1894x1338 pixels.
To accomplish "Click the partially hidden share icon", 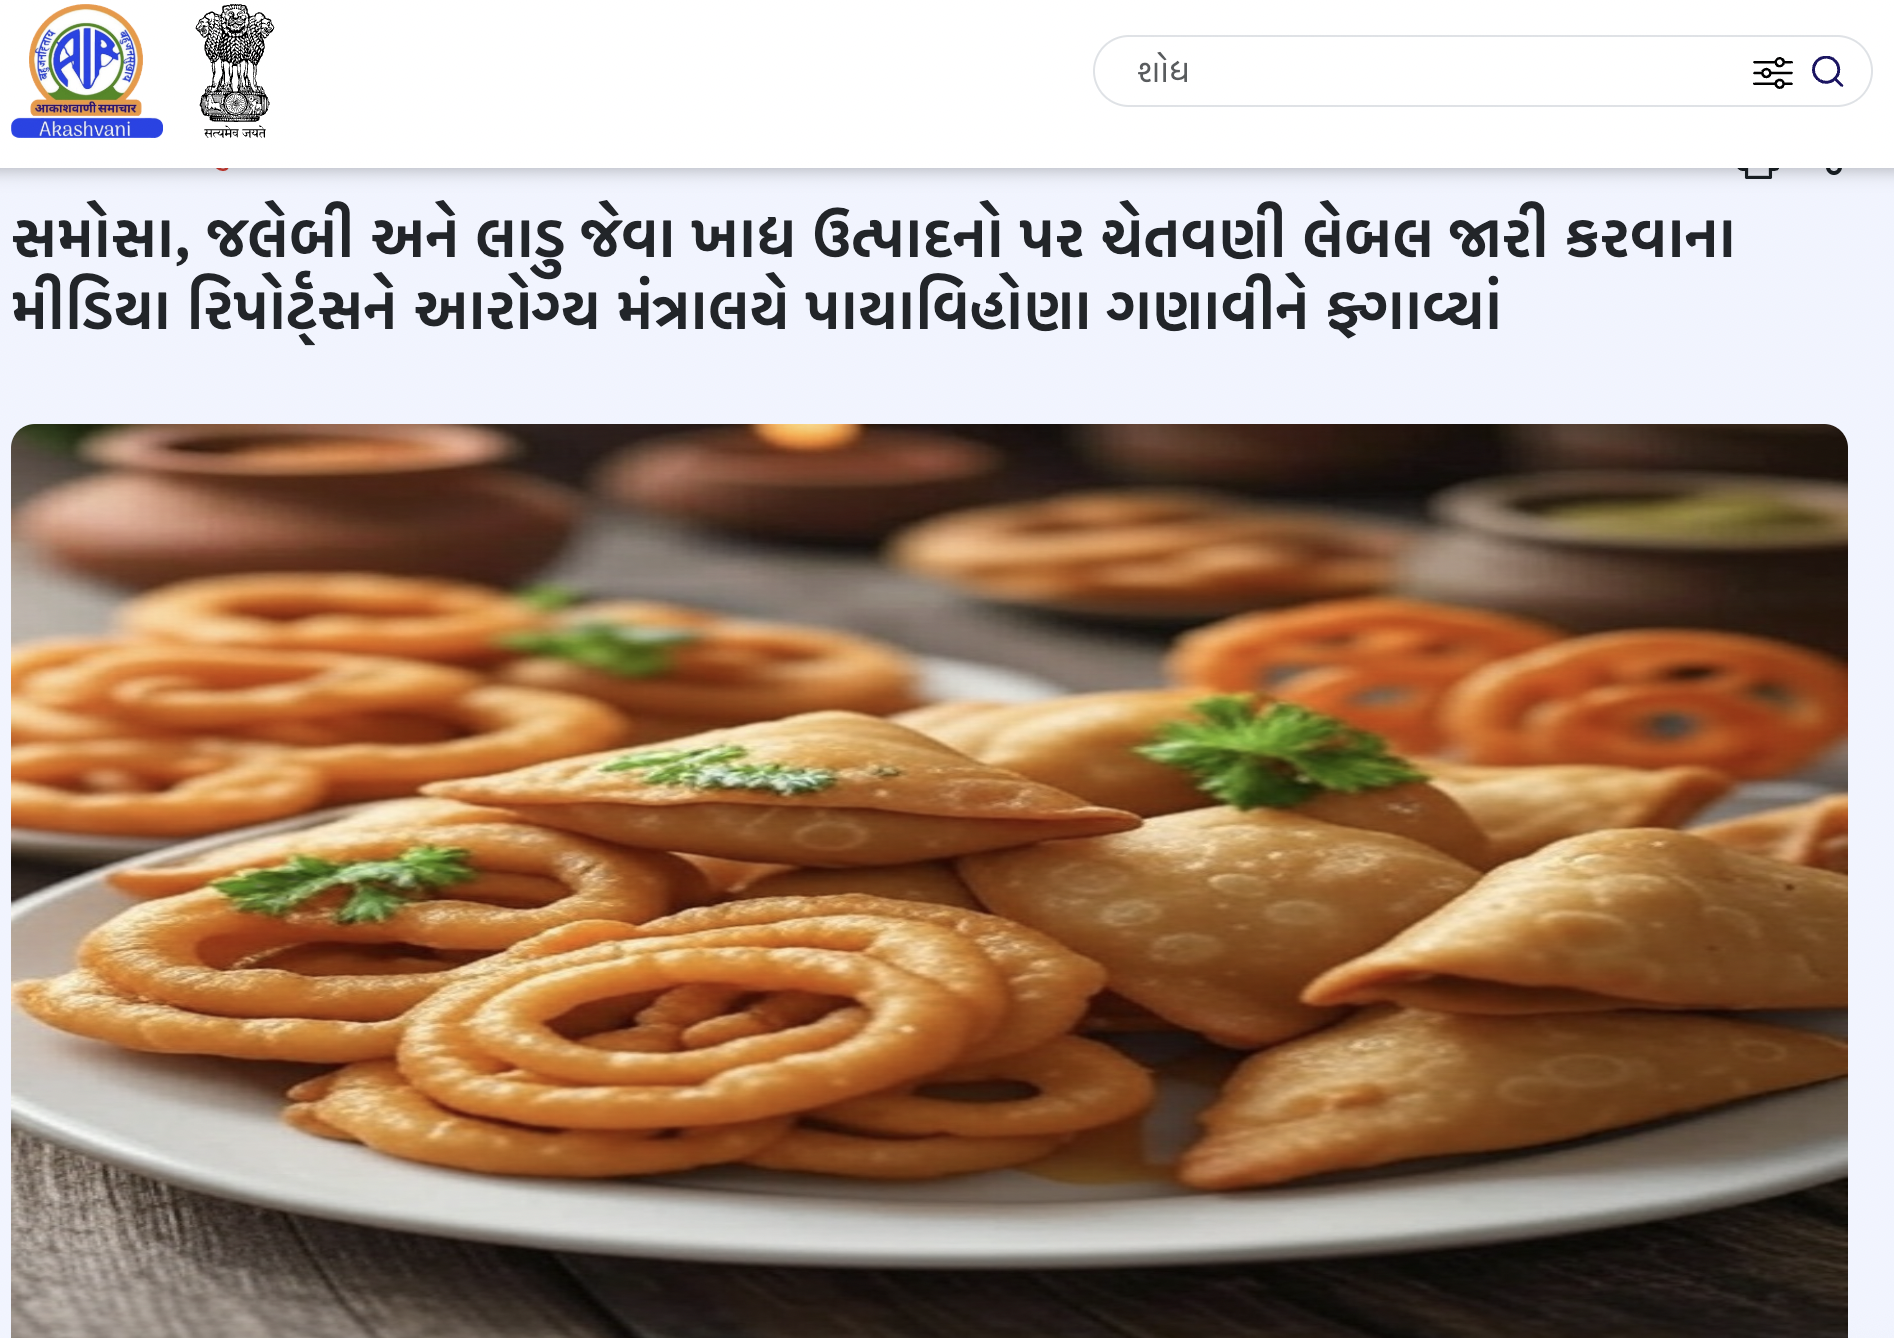I will 1832,171.
